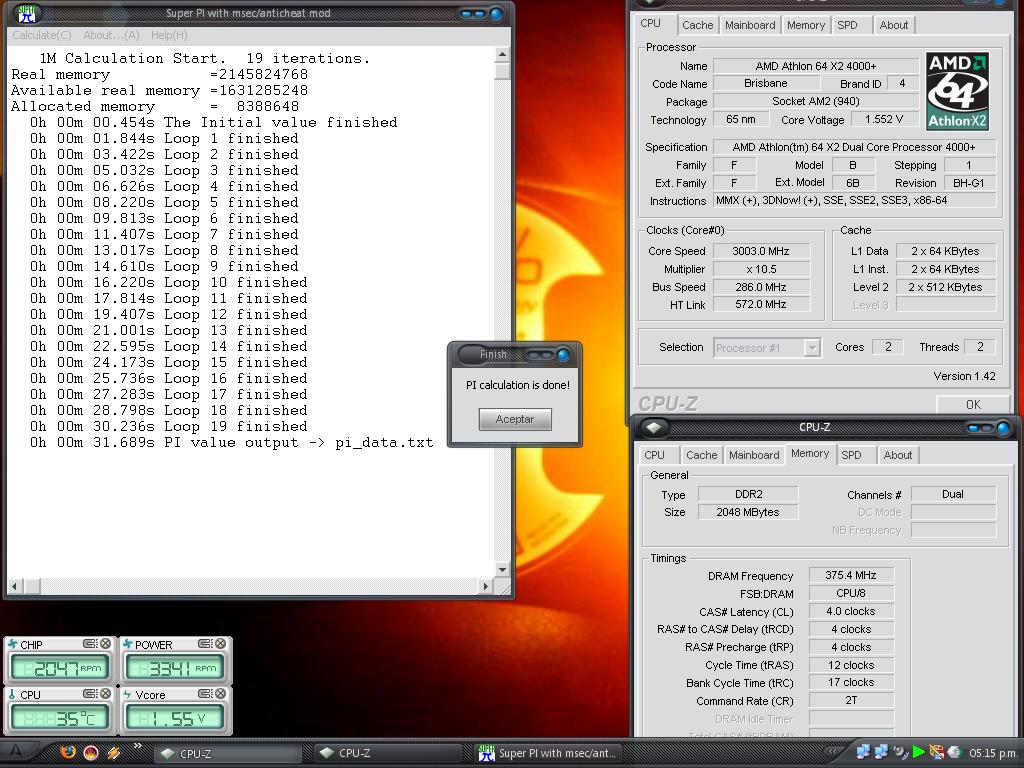Switch to Mainboard tab in lower CPU-Z window
The height and width of the screenshot is (768, 1024).
(754, 455)
